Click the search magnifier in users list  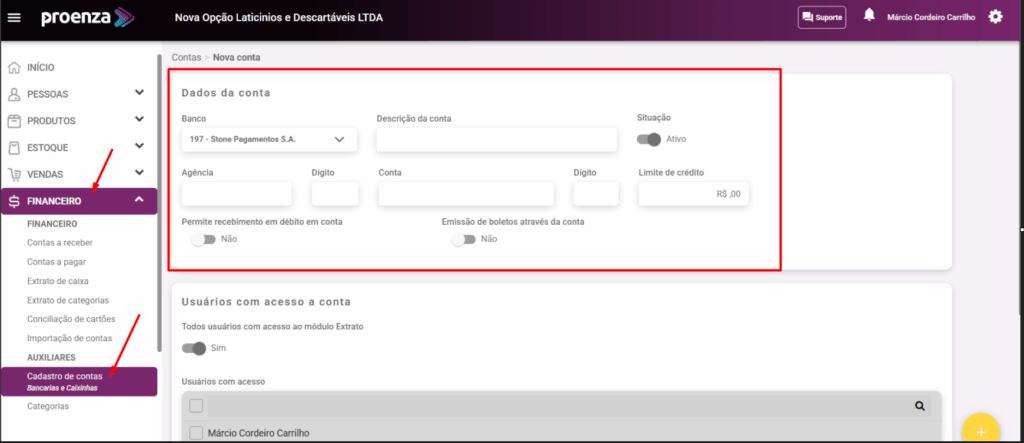coord(919,406)
